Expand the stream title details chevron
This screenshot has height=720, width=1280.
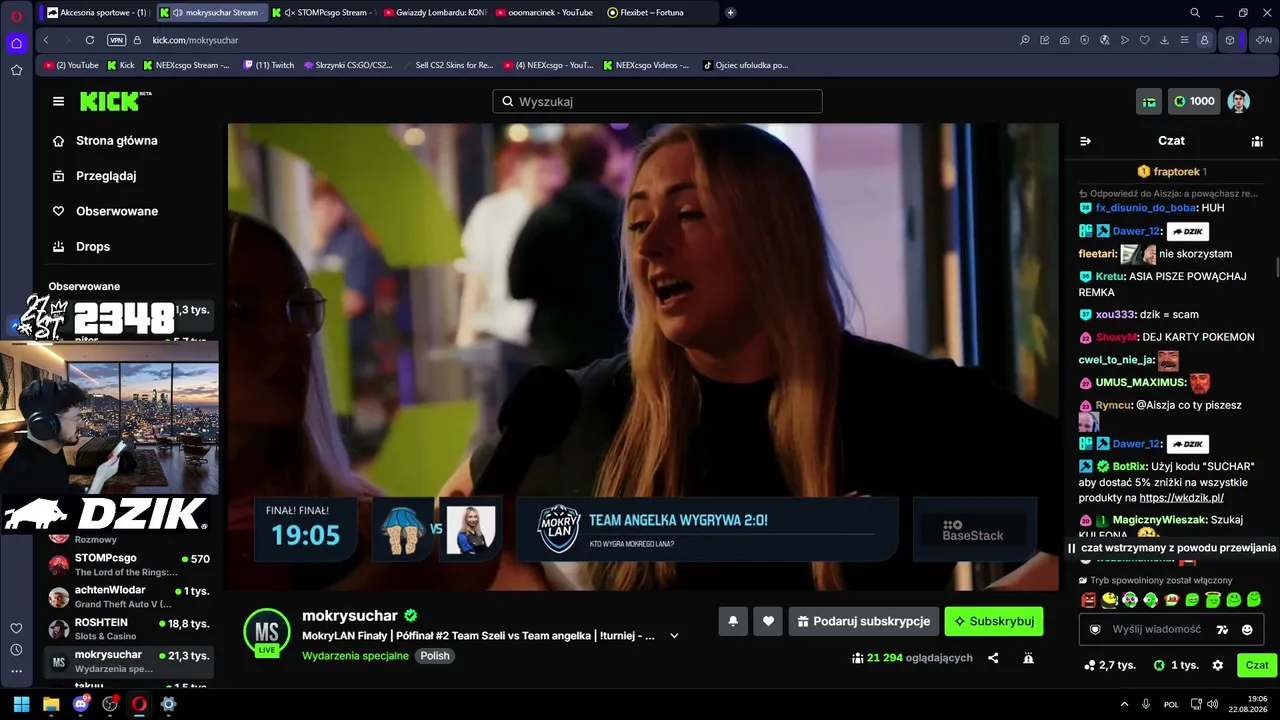pos(674,636)
